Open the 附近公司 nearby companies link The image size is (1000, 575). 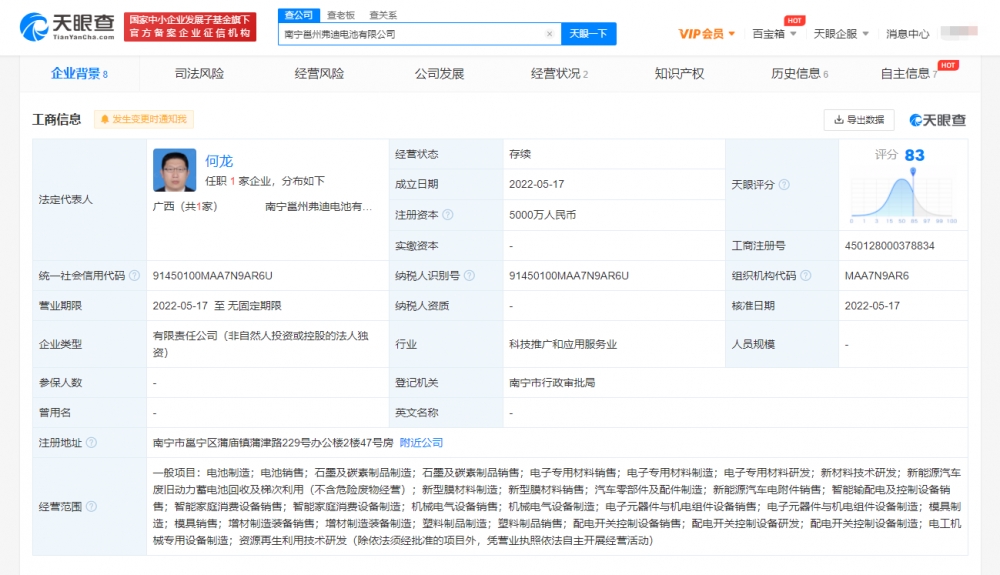(421, 442)
